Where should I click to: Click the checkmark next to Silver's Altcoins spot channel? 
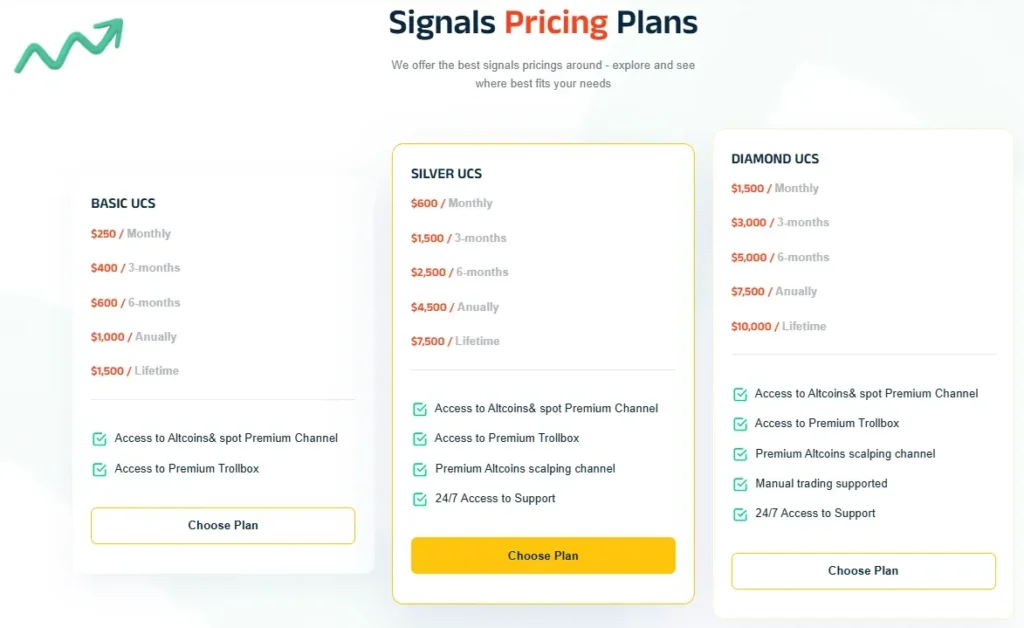(x=419, y=408)
